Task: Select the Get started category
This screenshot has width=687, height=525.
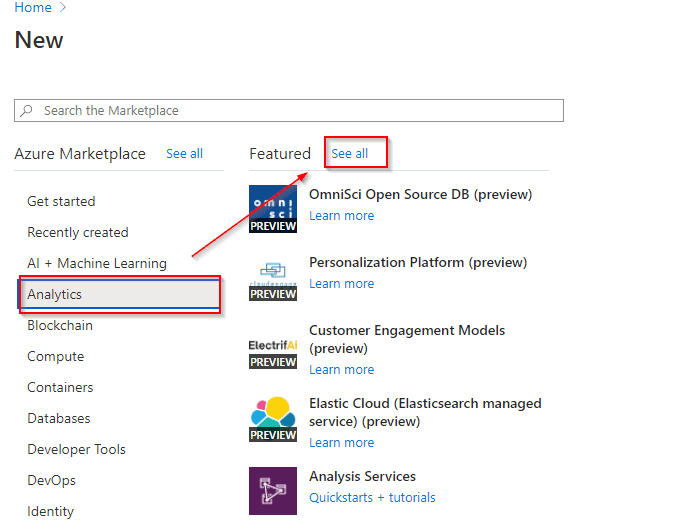Action: point(61,201)
